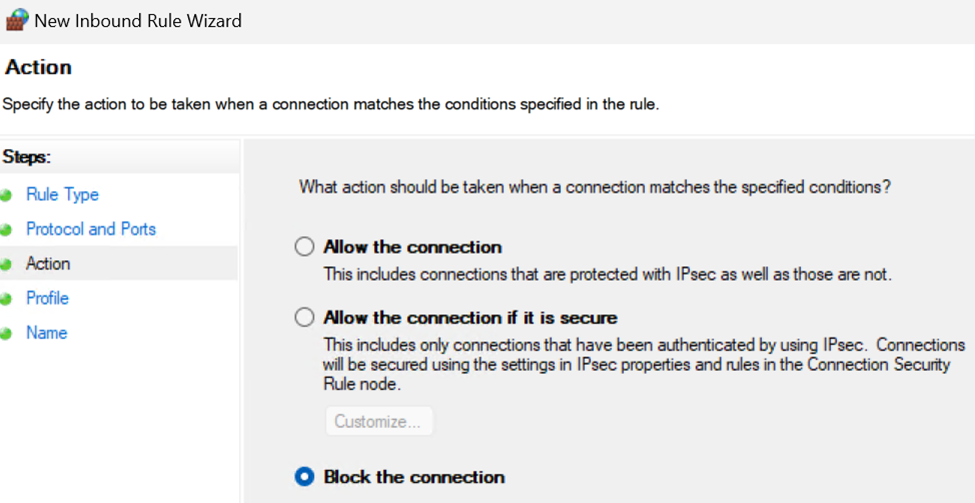Choose the Allow if it is secure radio button
975x503 pixels.
(305, 318)
